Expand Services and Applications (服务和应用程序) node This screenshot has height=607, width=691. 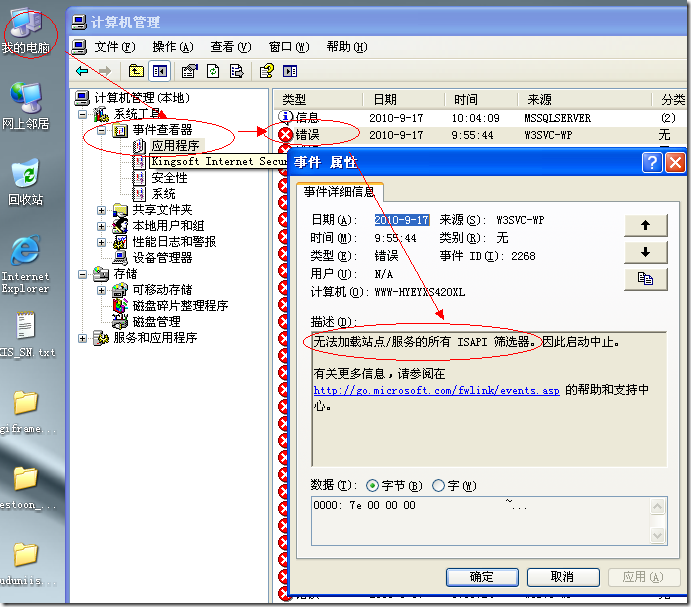82,338
